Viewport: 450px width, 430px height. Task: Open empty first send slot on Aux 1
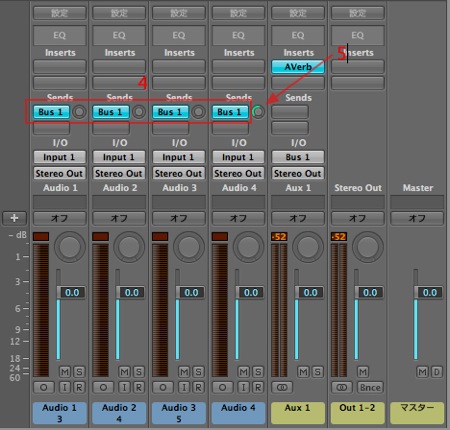pos(290,112)
